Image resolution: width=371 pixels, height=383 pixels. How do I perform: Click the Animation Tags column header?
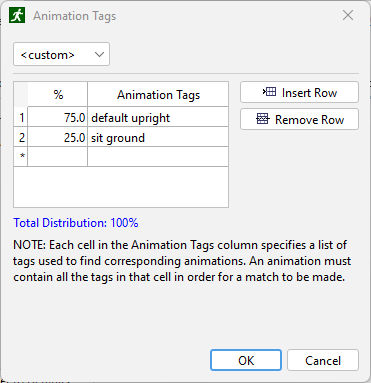(x=158, y=95)
